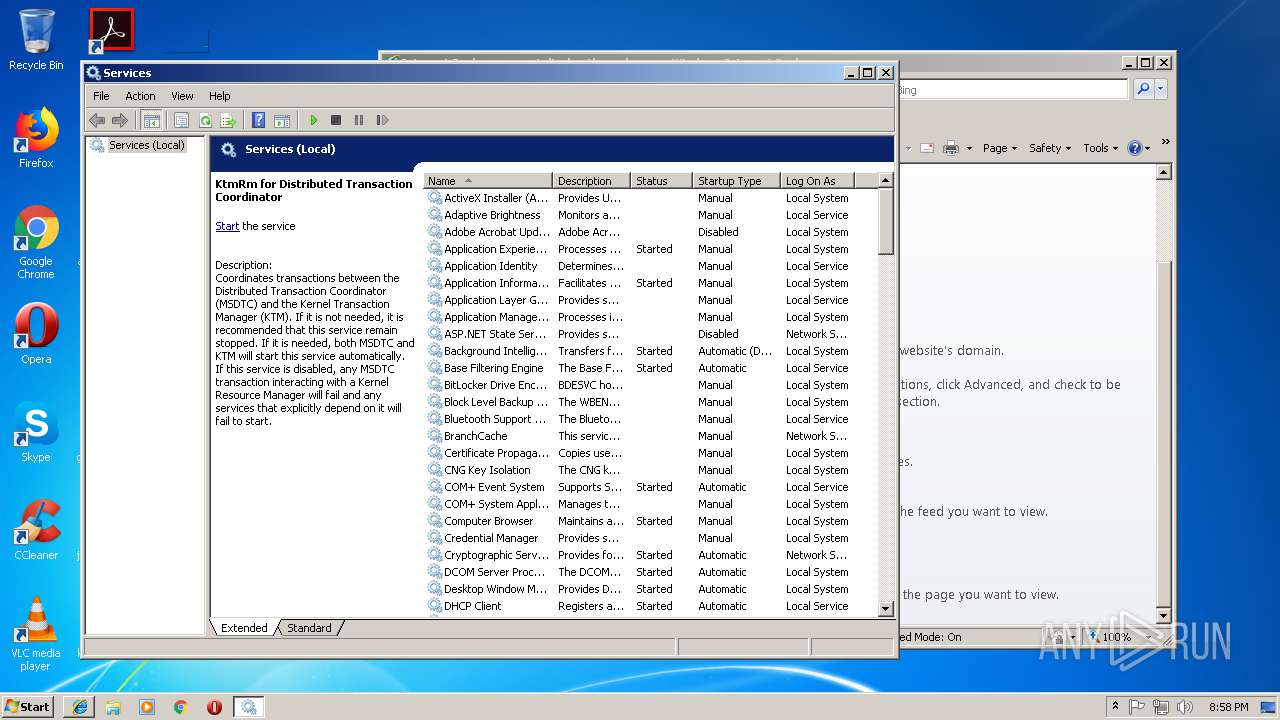Open the Help question-mark icon in Internet Explorer
The height and width of the screenshot is (720, 1280).
coord(1134,148)
